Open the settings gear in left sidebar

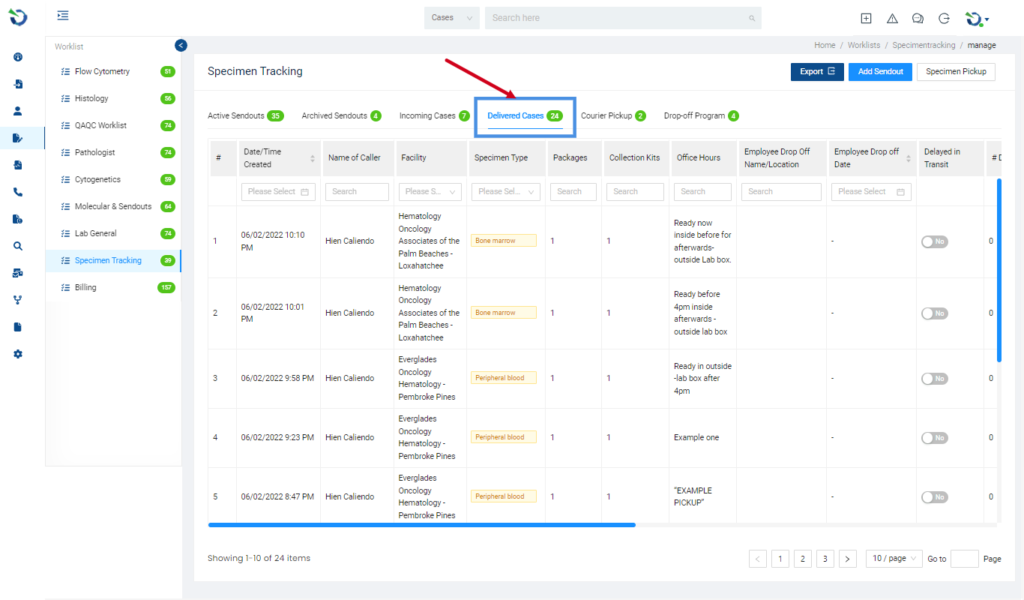pyautogui.click(x=18, y=354)
